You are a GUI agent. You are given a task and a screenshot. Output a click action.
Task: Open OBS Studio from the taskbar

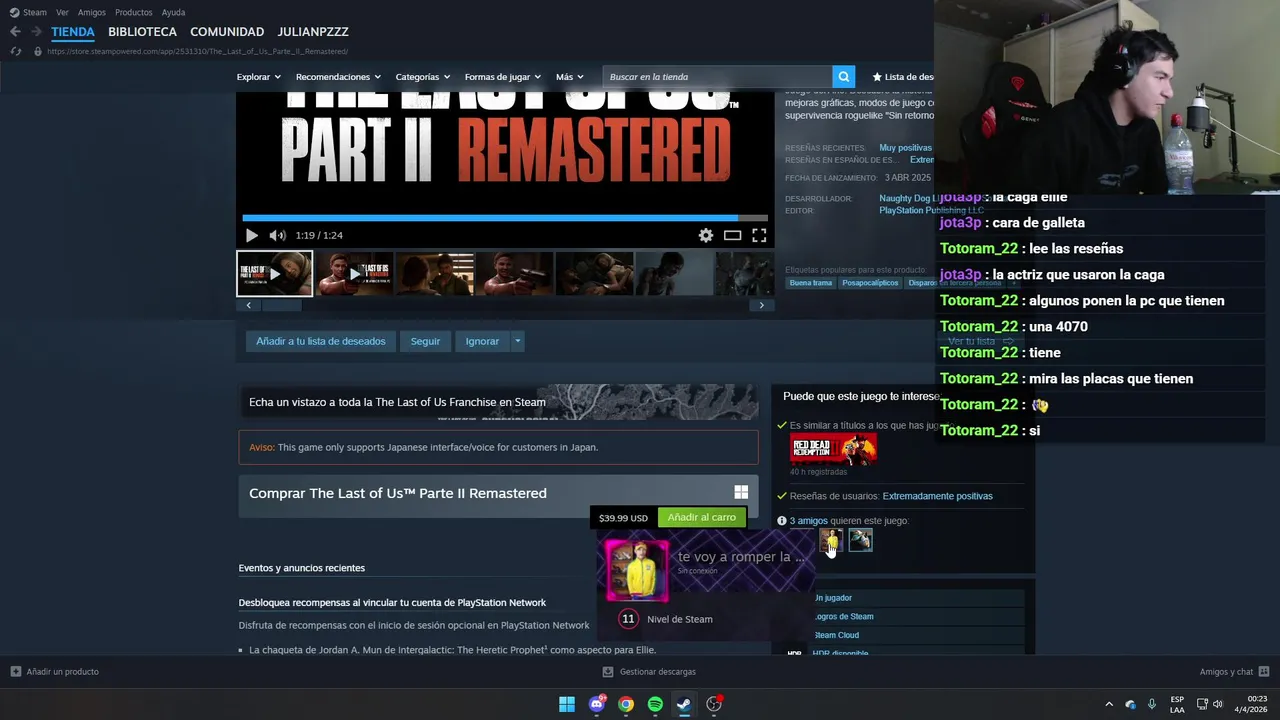point(714,704)
